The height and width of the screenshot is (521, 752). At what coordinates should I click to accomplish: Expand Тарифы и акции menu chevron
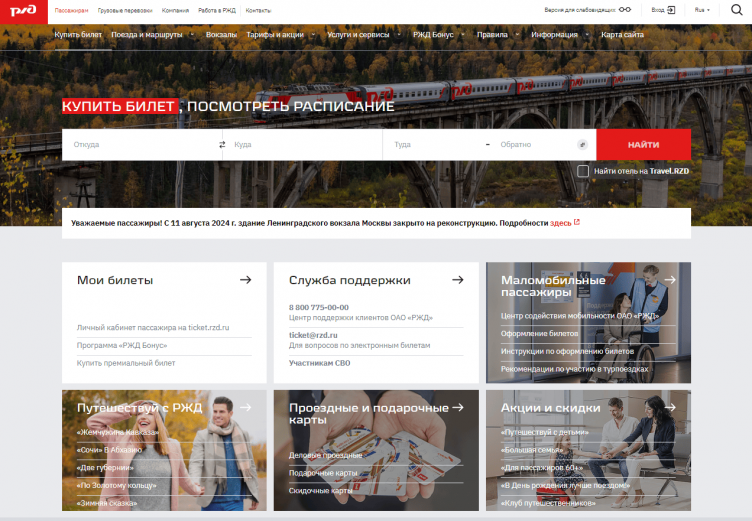click(313, 35)
